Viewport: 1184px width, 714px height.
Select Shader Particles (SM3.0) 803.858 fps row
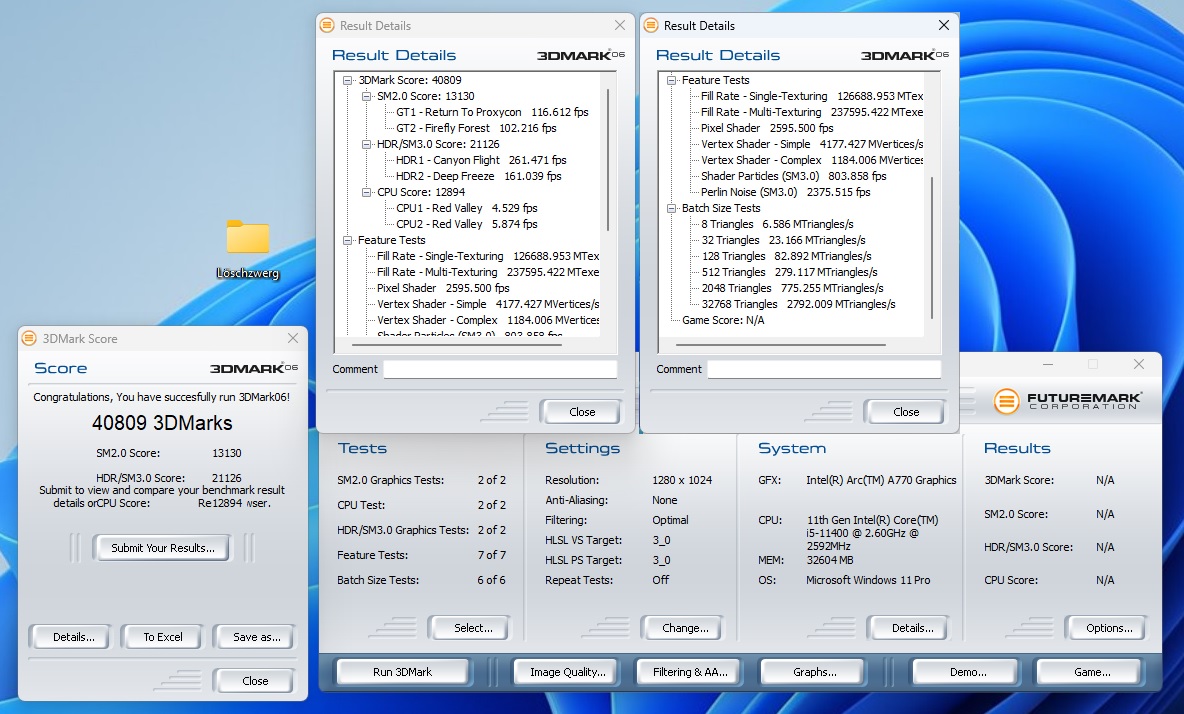click(793, 176)
